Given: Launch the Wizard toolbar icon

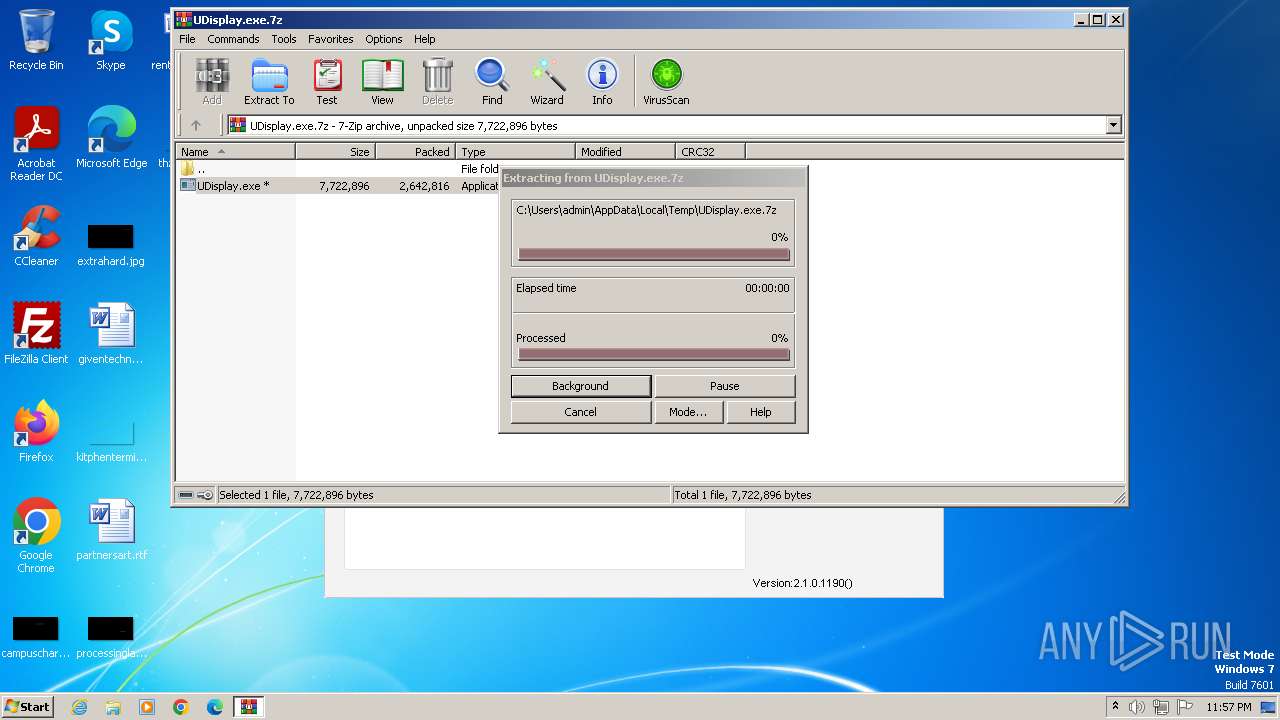Looking at the screenshot, I should [x=547, y=81].
